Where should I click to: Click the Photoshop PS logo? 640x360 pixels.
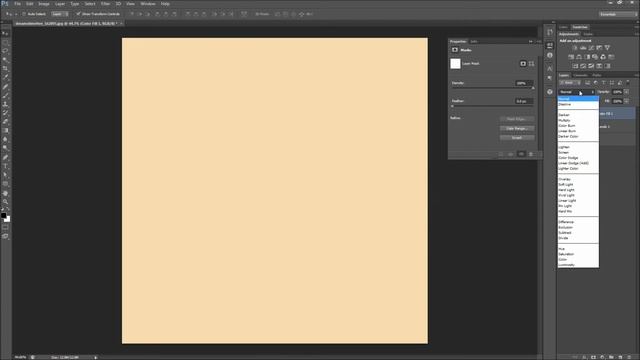(x=5, y=3)
